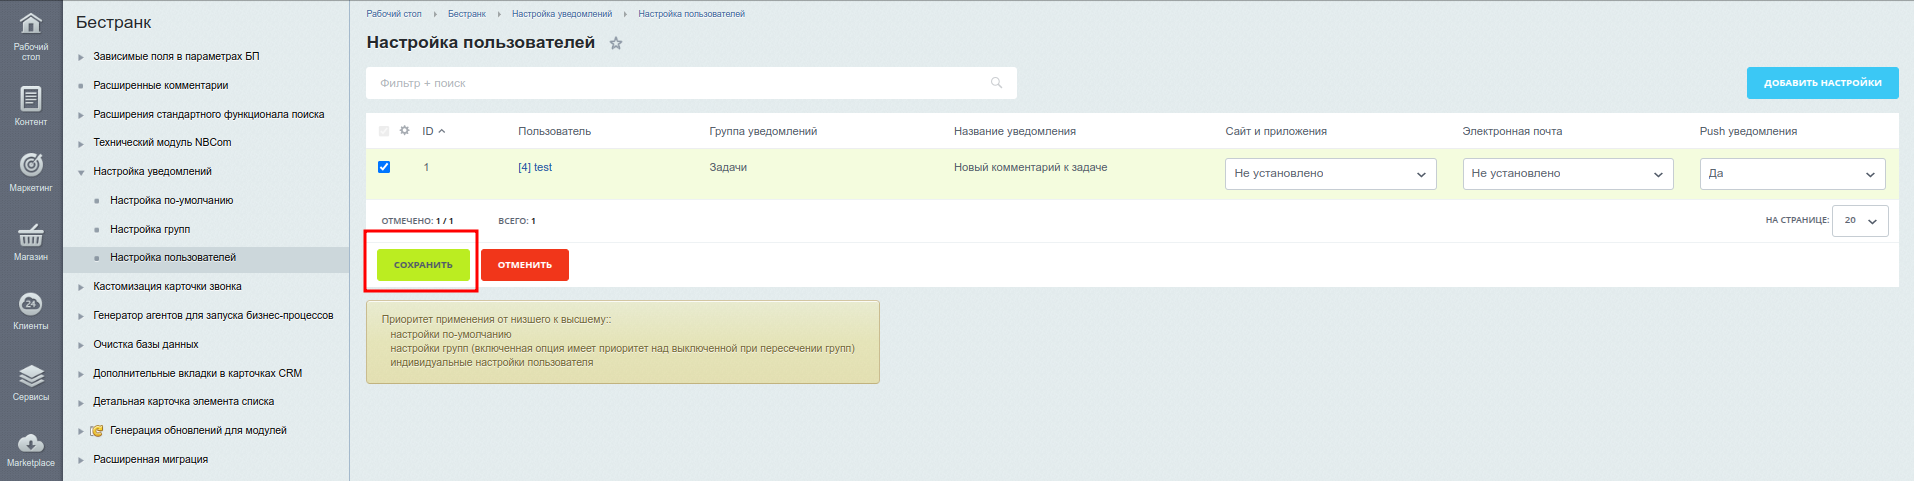This screenshot has width=1914, height=481.
Task: Click the Добавить настройки button
Action: 1822,83
